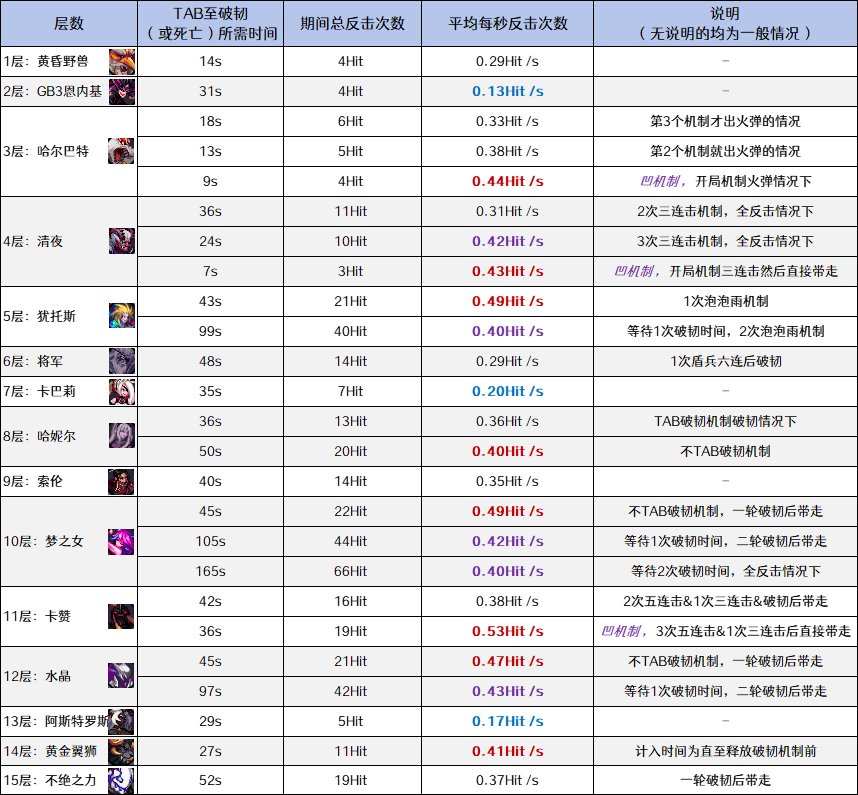858x795 pixels.
Task: Click the row label 2层：GB3恩内基
Action: [53, 91]
